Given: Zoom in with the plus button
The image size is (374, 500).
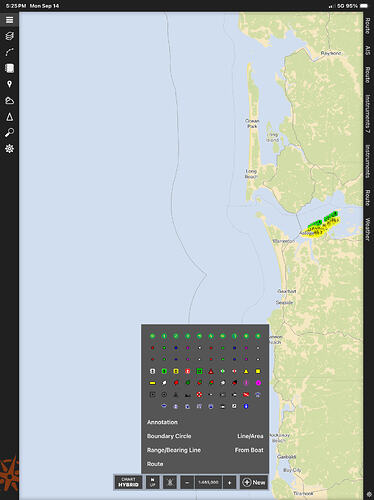Looking at the screenshot, I should (x=229, y=482).
